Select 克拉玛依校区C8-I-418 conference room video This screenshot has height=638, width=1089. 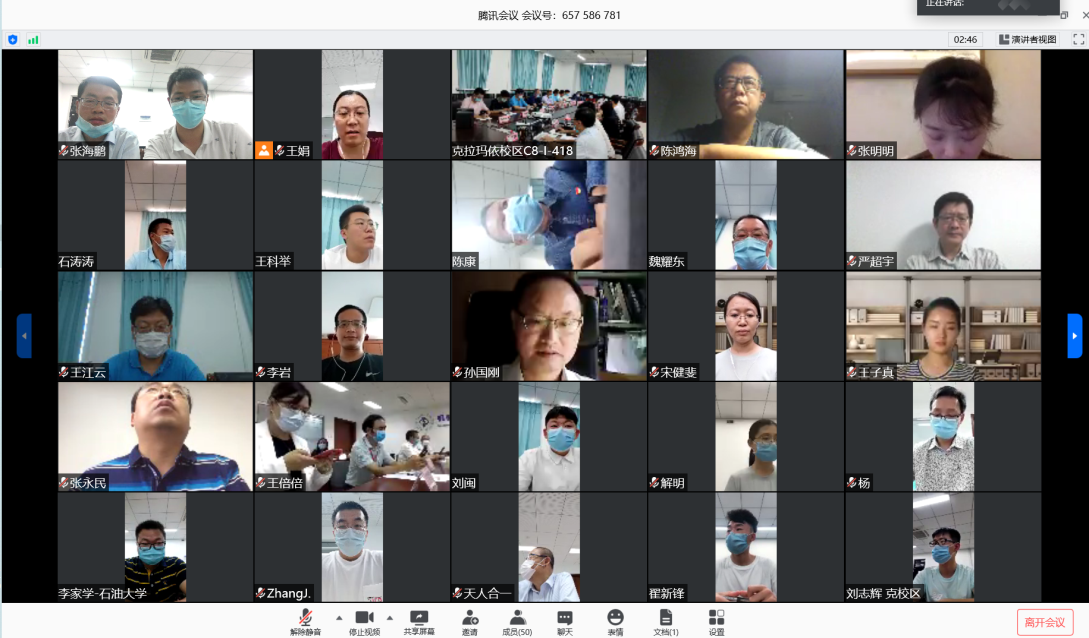(x=548, y=105)
